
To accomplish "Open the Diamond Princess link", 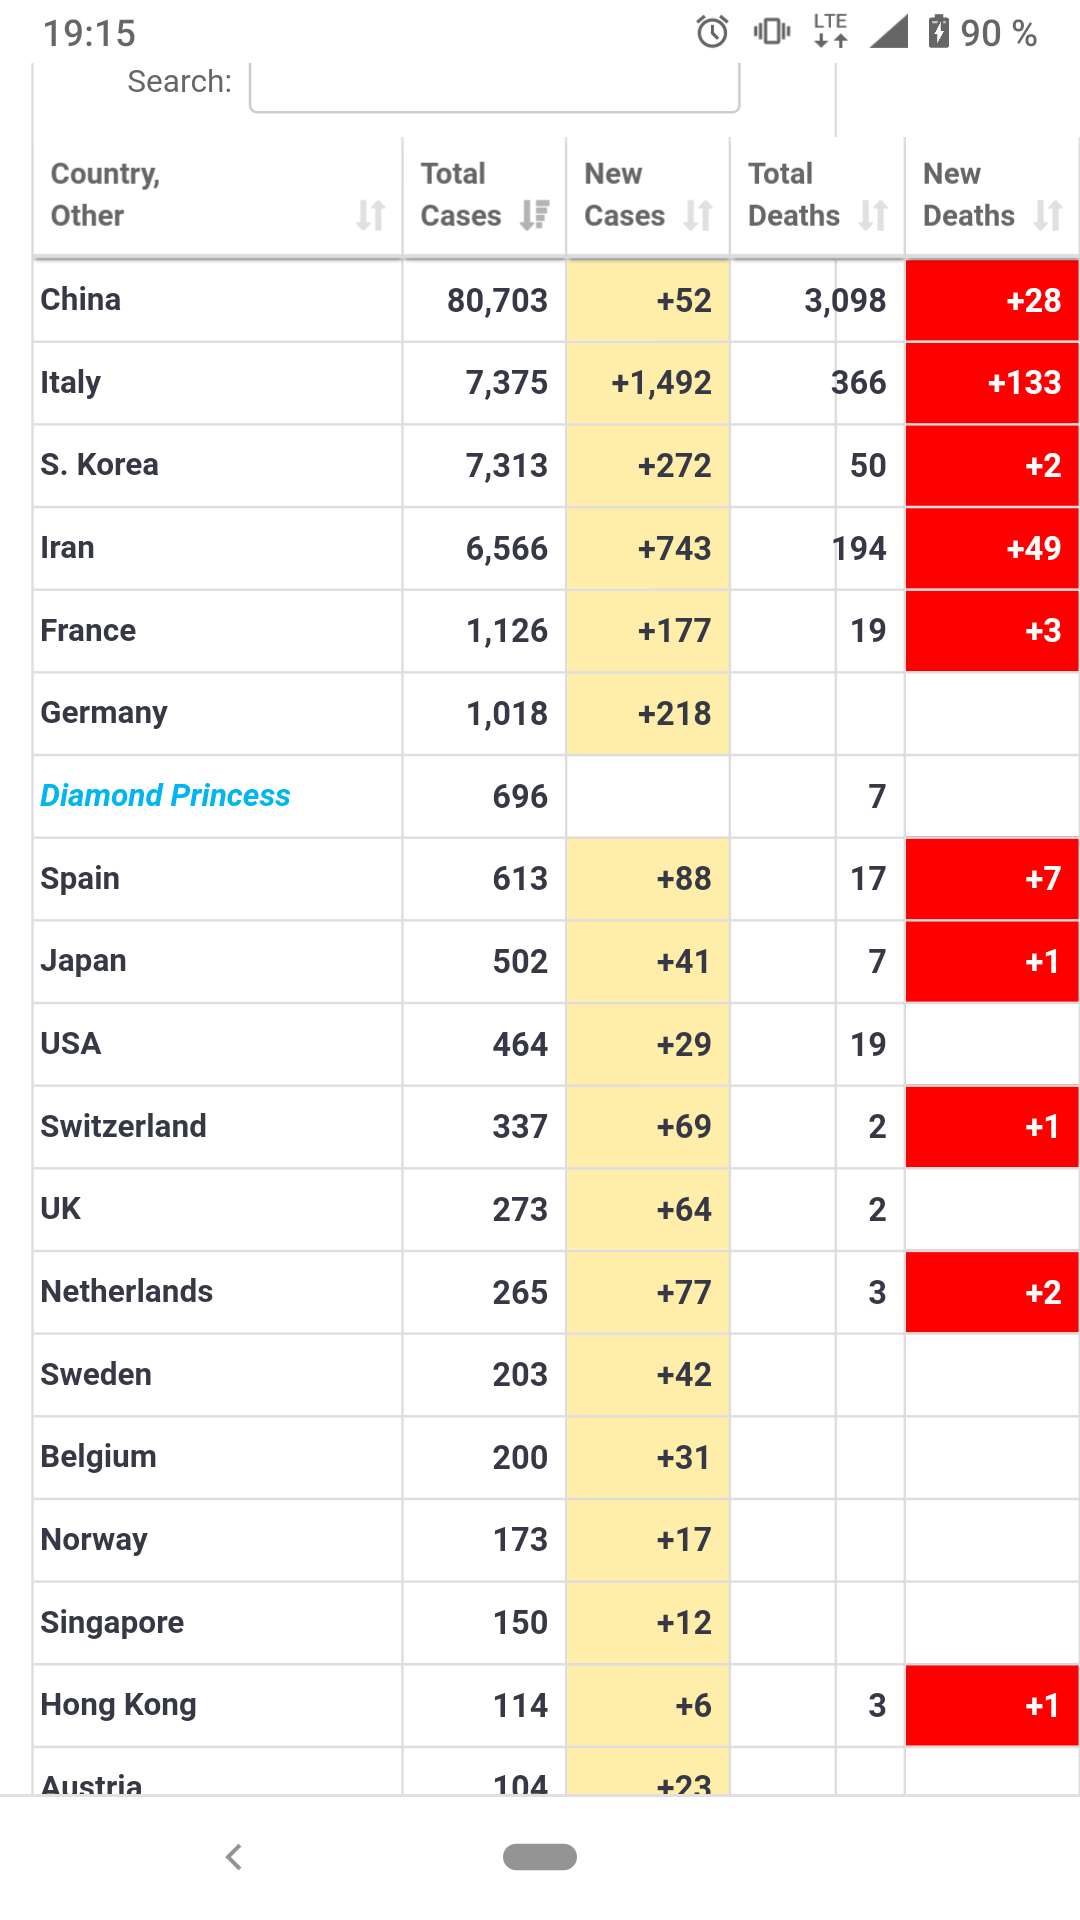I will tap(165, 795).
